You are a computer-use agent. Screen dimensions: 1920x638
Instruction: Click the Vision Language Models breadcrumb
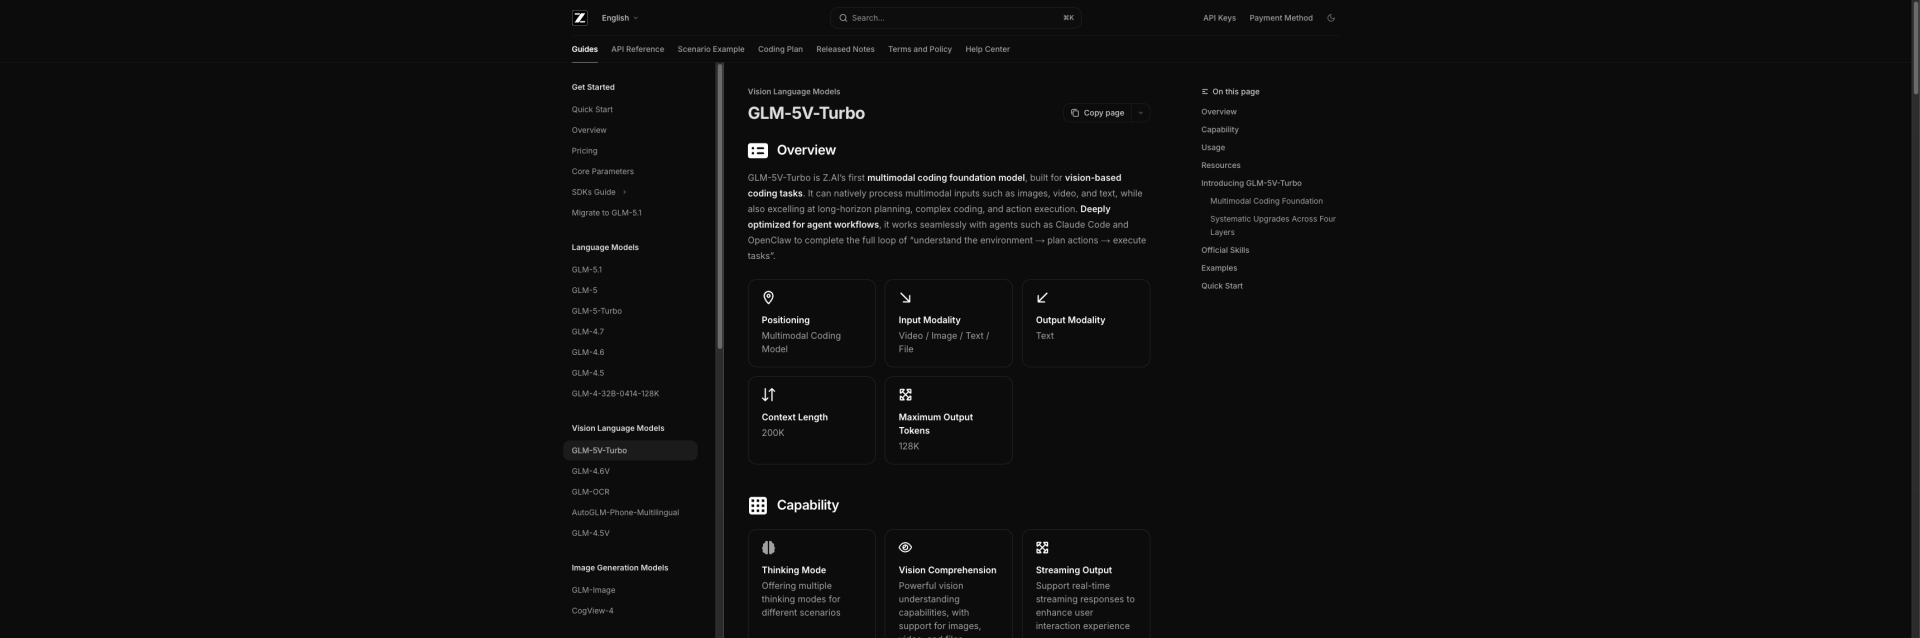(794, 92)
